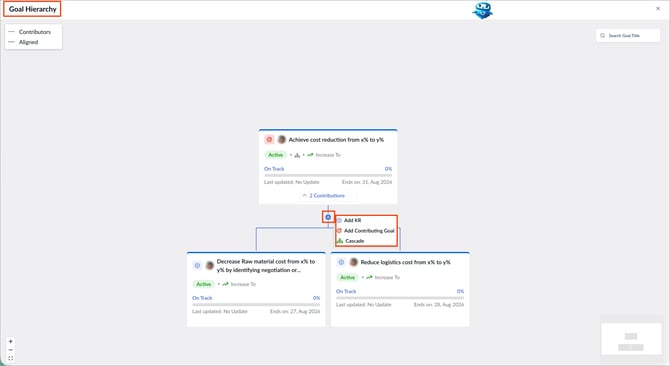This screenshot has width=670, height=366.
Task: Click 'Ends on: 27, Aug 2026' text
Action: tap(295, 311)
